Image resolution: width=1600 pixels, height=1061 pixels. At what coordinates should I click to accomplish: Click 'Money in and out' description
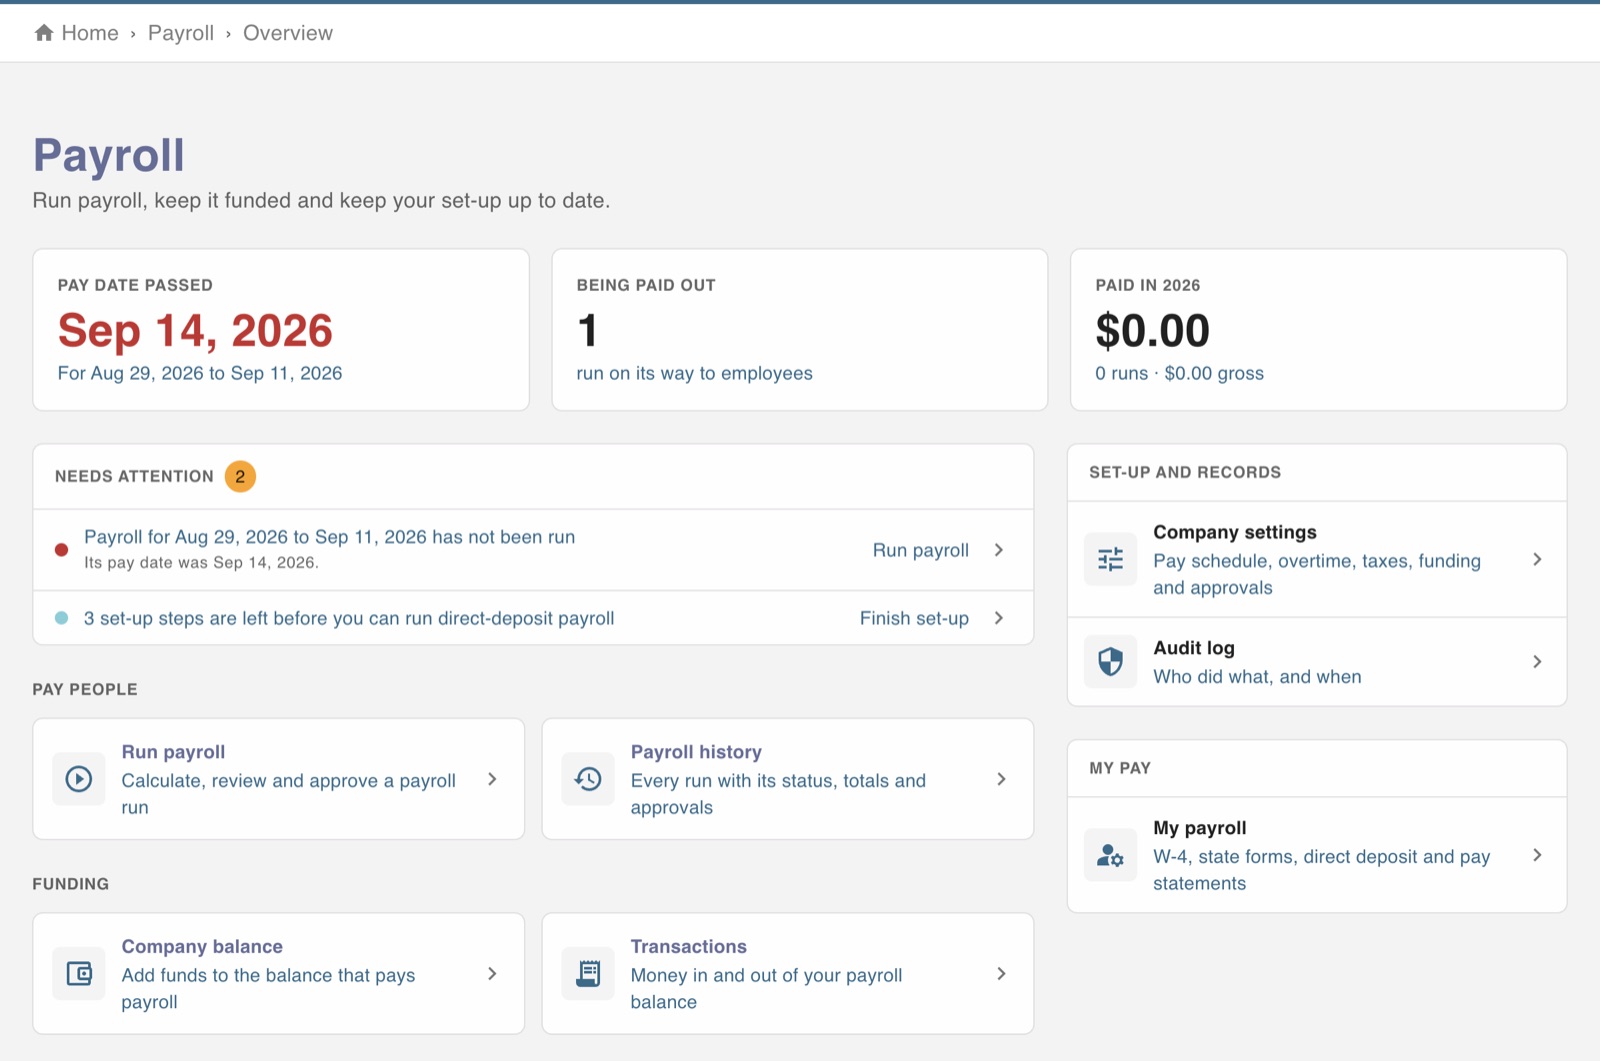click(x=766, y=988)
